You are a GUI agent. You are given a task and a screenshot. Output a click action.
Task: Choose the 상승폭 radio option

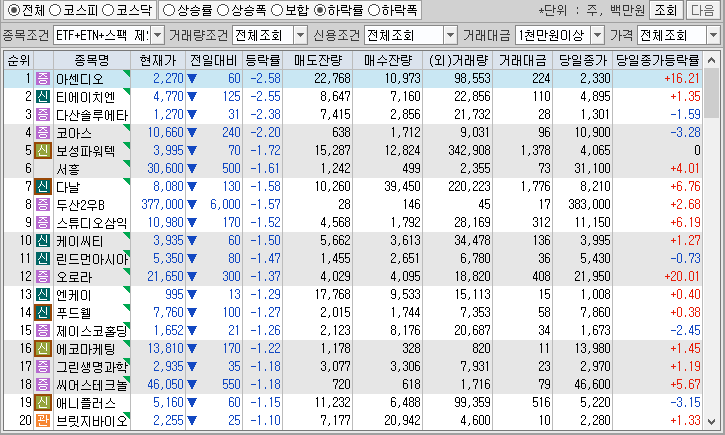223,10
